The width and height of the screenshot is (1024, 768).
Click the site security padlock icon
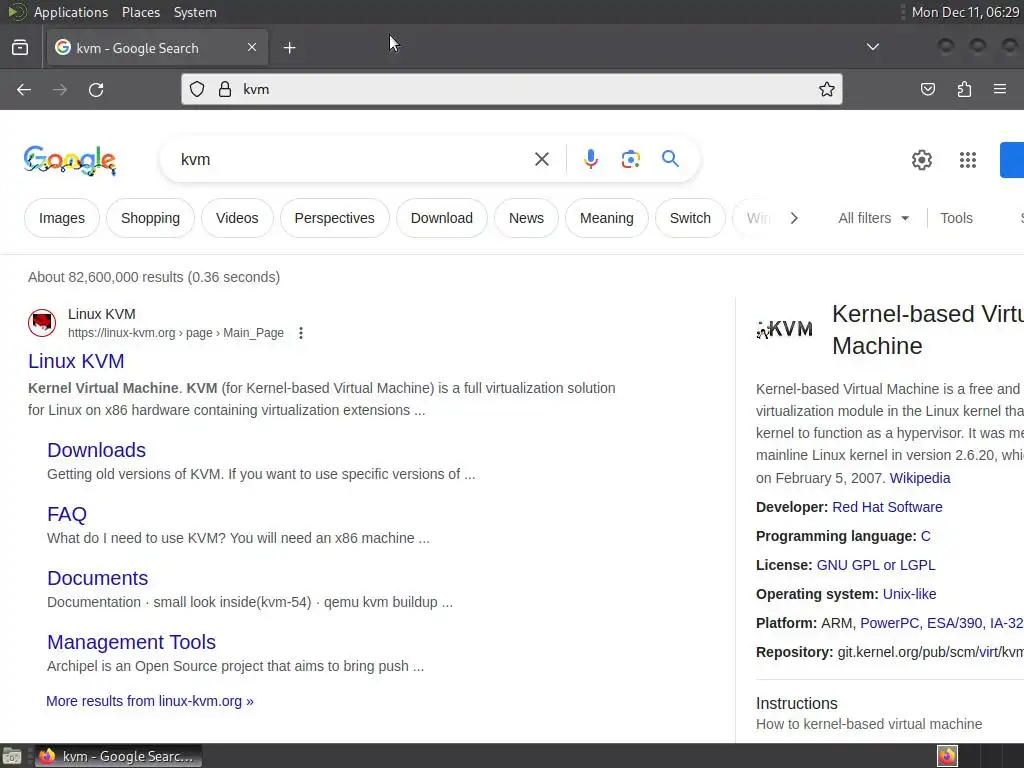click(225, 89)
